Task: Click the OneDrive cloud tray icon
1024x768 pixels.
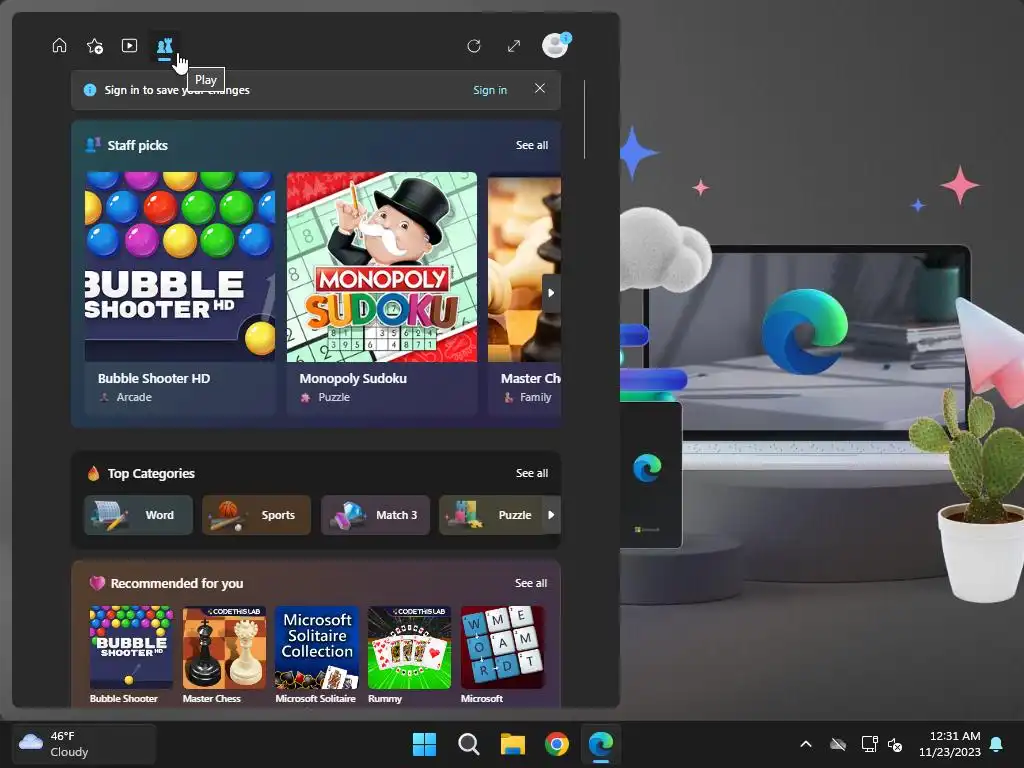Action: (838, 744)
